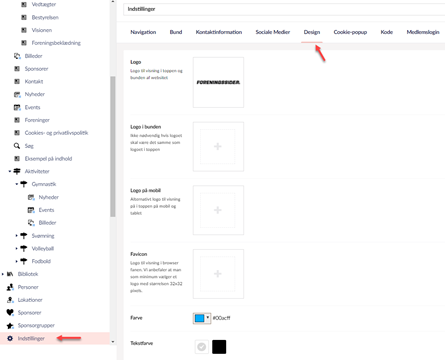Expand the Svømning tree node

click(x=16, y=236)
